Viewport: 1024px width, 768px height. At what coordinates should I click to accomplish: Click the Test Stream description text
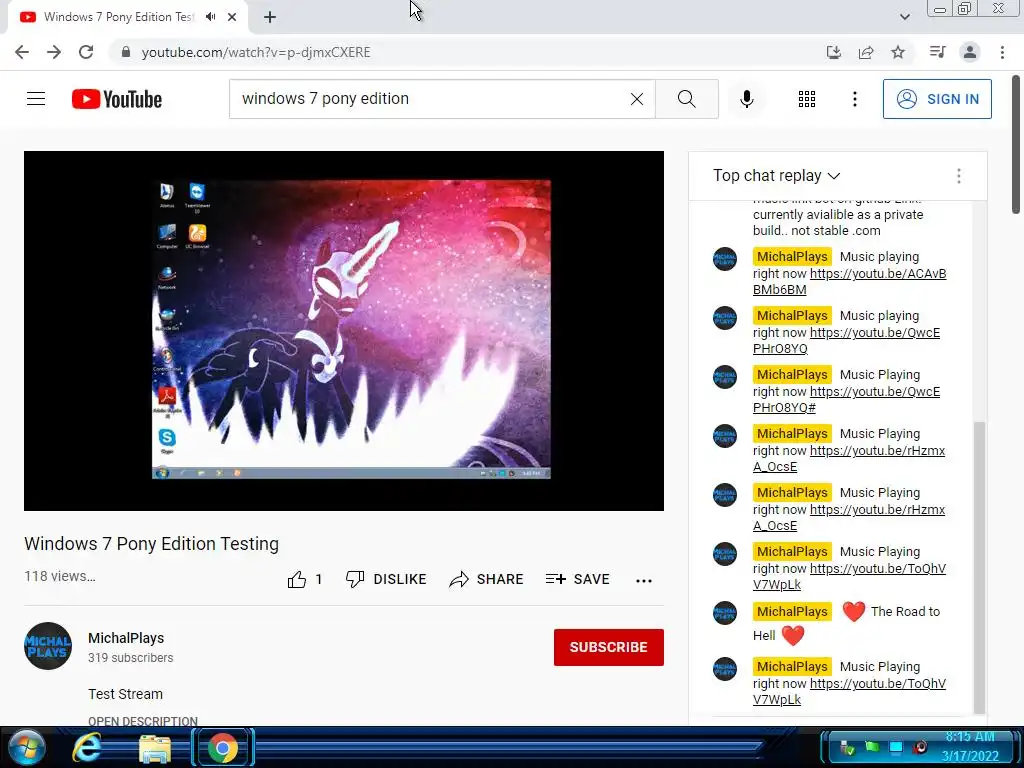125,694
